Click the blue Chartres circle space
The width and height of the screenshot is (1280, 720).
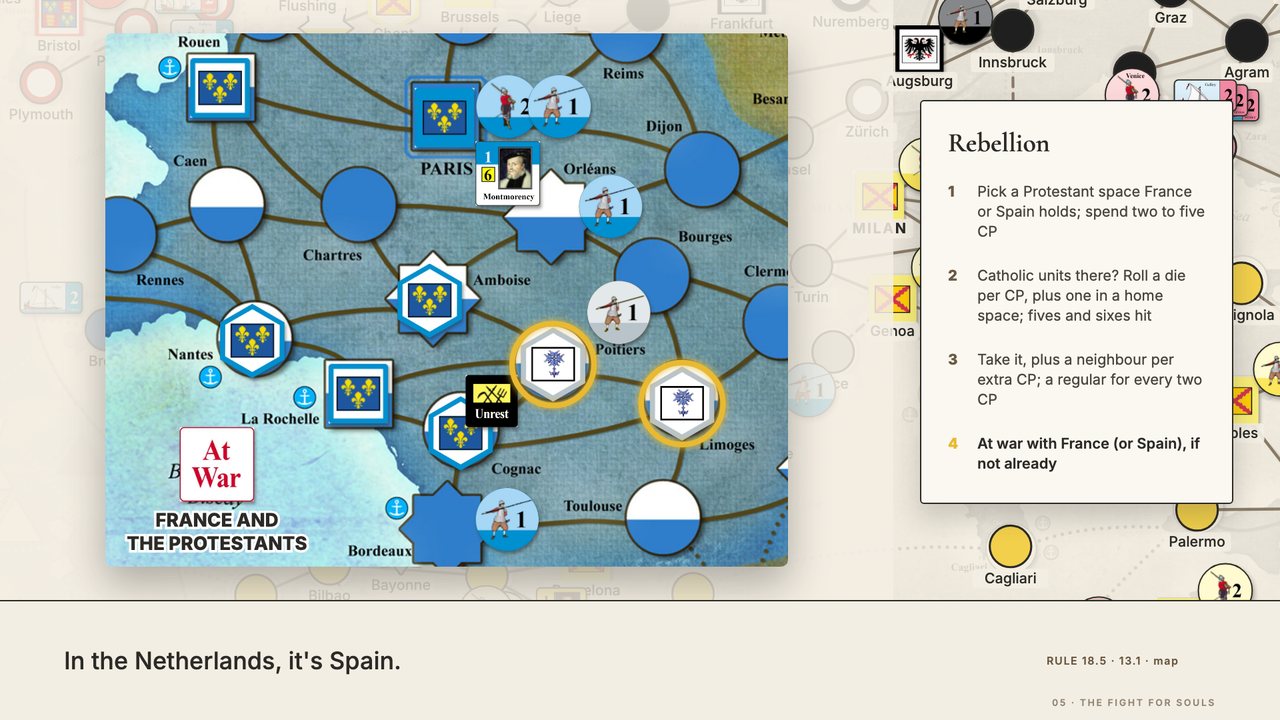[359, 205]
